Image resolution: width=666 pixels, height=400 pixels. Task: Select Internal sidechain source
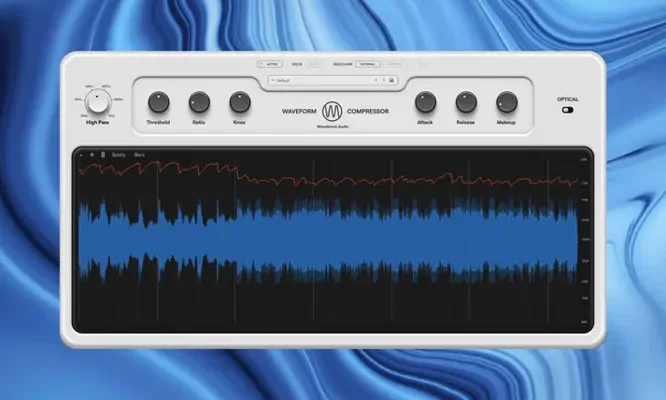tap(367, 64)
